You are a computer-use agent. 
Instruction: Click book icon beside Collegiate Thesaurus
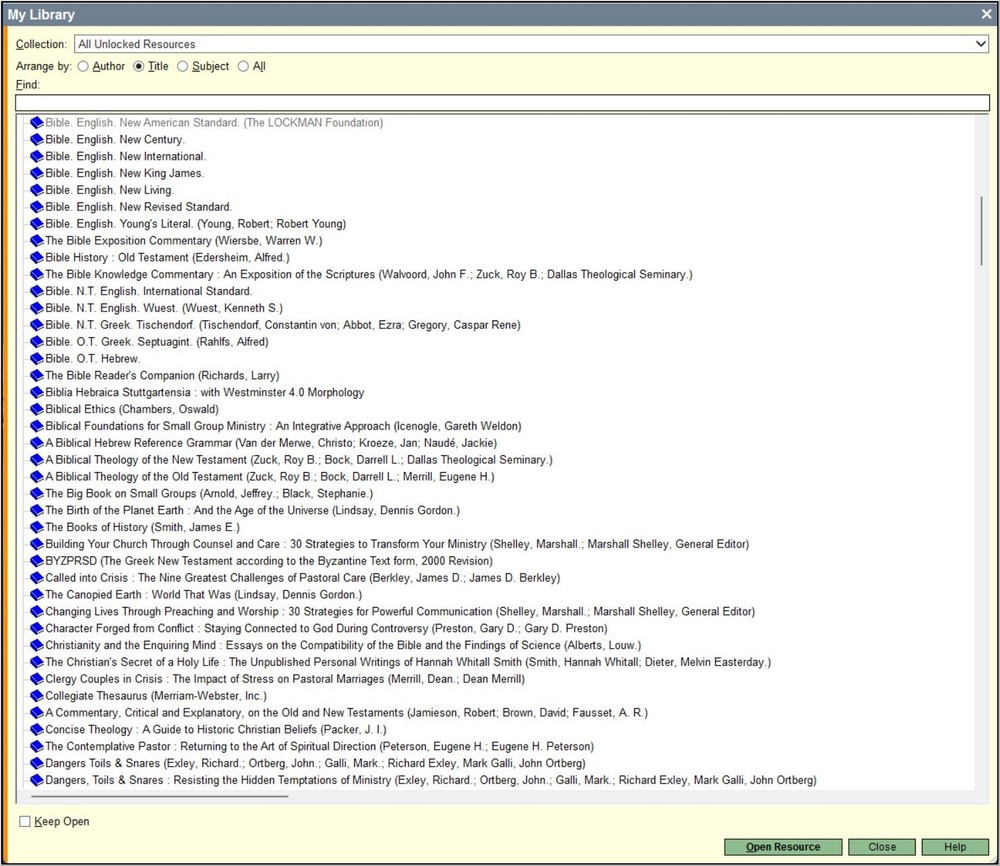point(37,696)
